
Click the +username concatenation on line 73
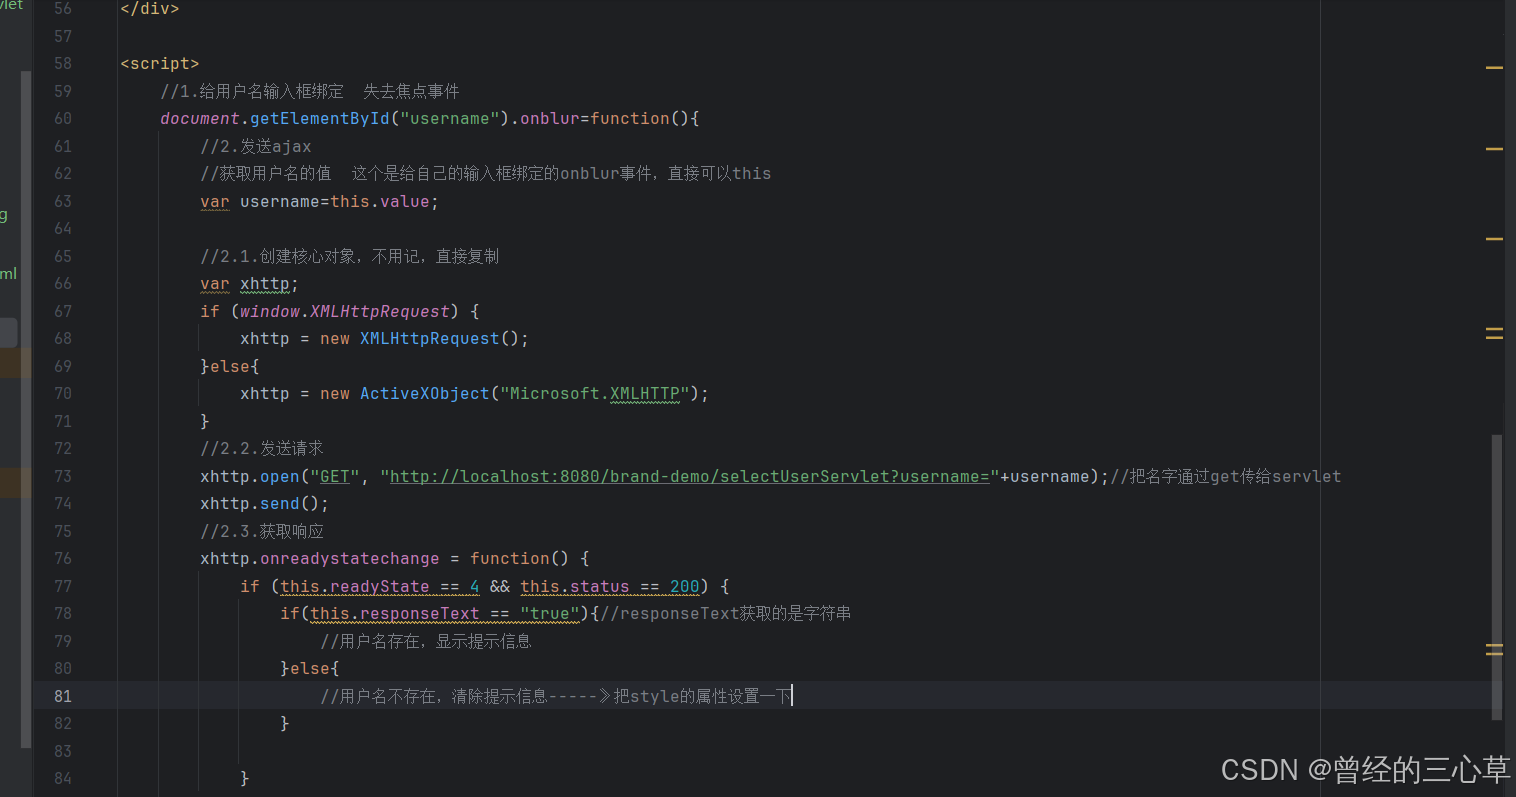tap(1045, 476)
